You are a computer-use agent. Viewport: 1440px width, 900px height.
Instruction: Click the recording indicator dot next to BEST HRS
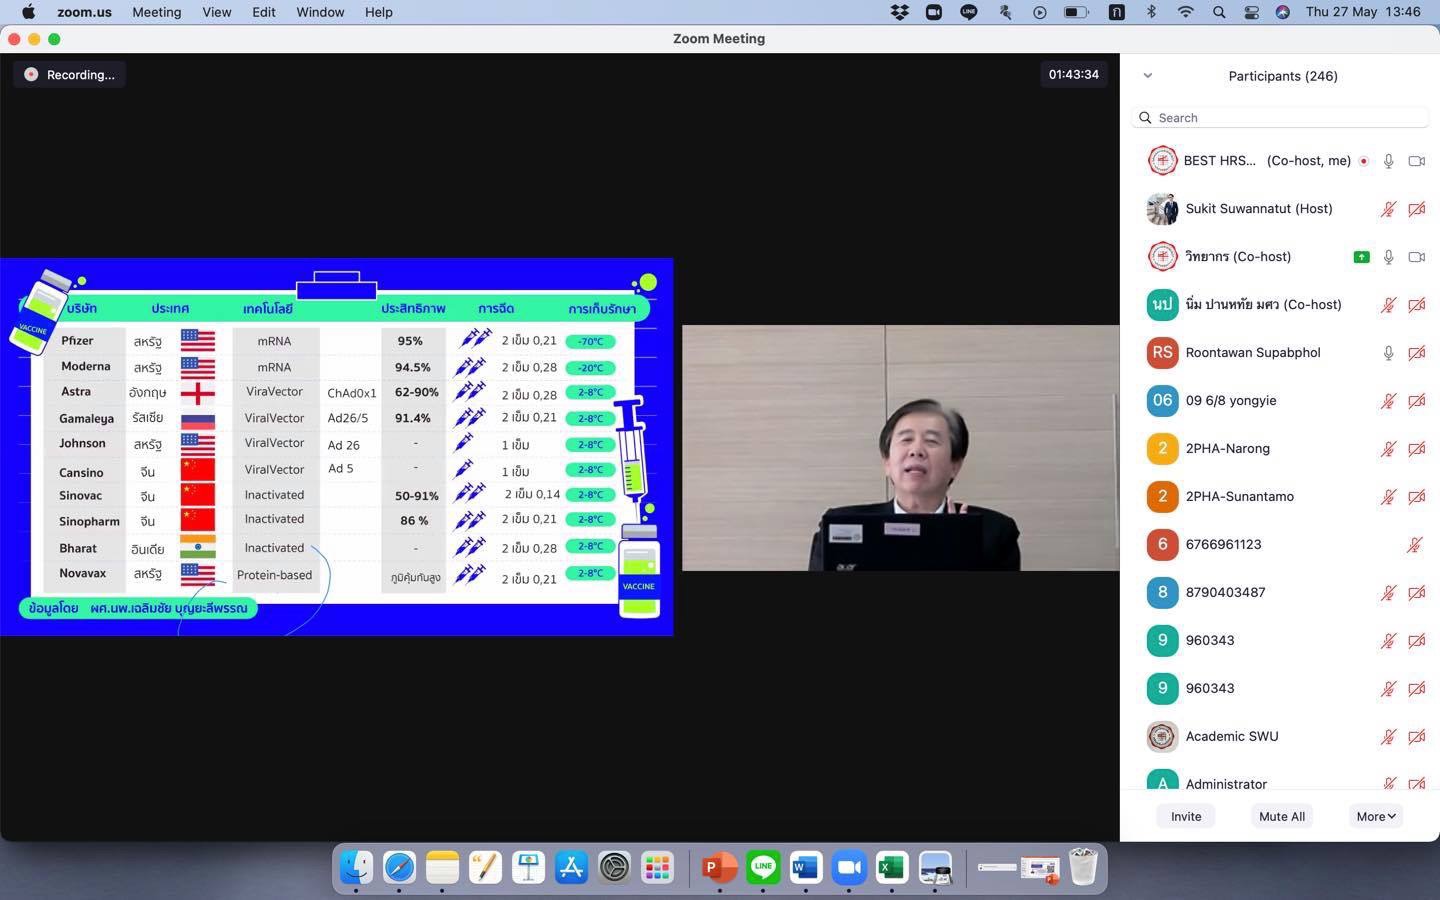(x=1364, y=161)
